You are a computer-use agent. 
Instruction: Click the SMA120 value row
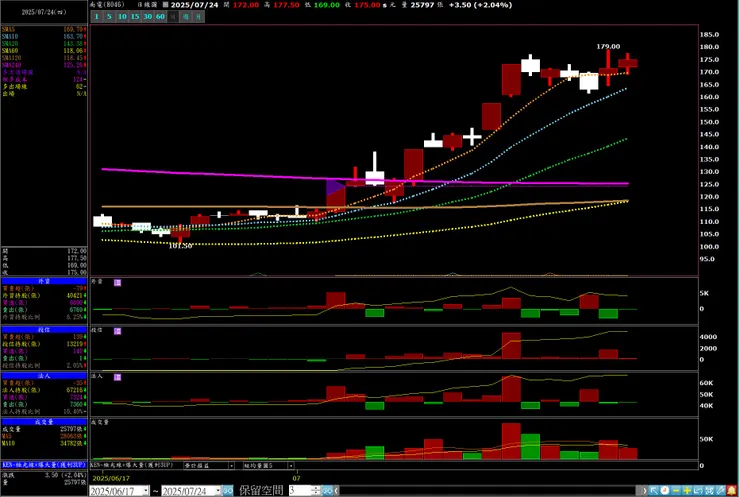44,58
